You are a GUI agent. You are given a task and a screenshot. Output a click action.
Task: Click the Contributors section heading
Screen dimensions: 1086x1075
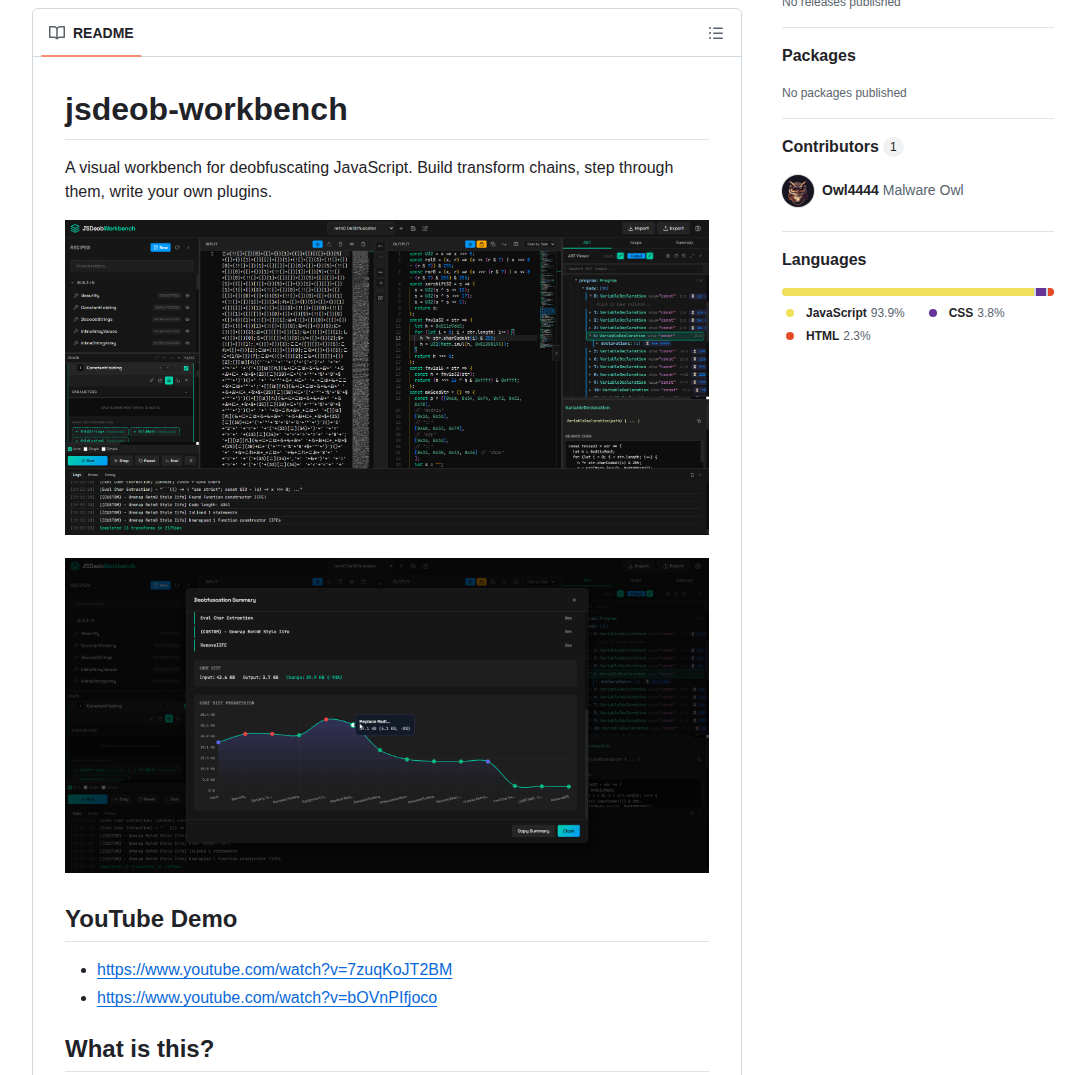pos(831,146)
